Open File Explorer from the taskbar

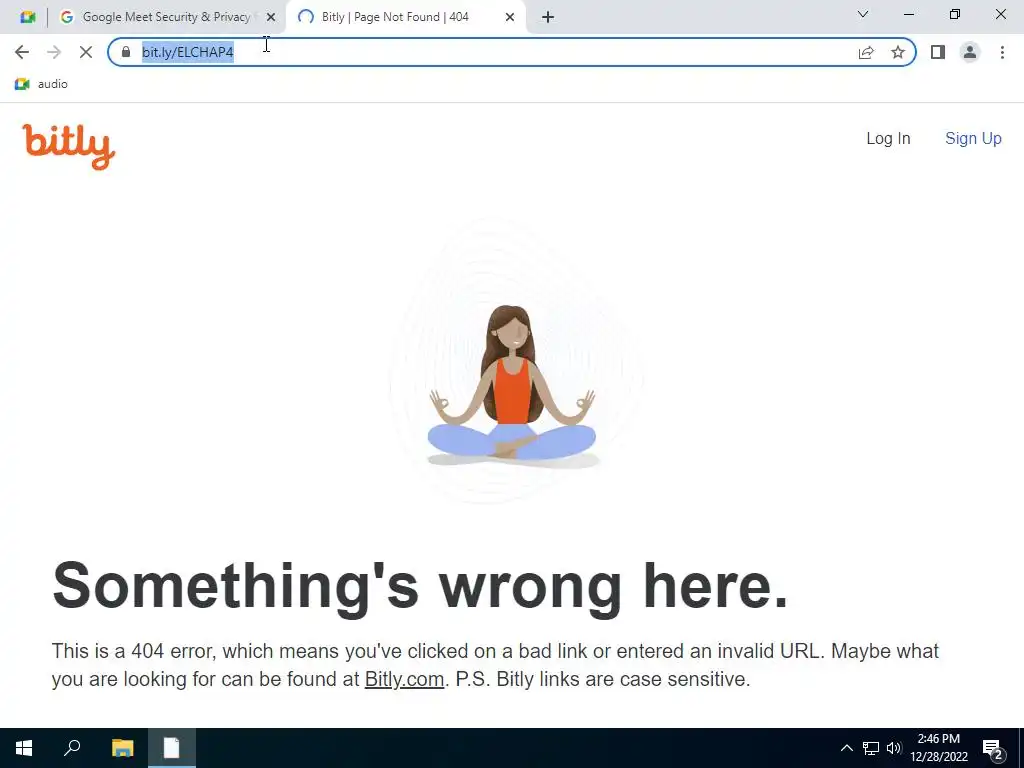[122, 748]
